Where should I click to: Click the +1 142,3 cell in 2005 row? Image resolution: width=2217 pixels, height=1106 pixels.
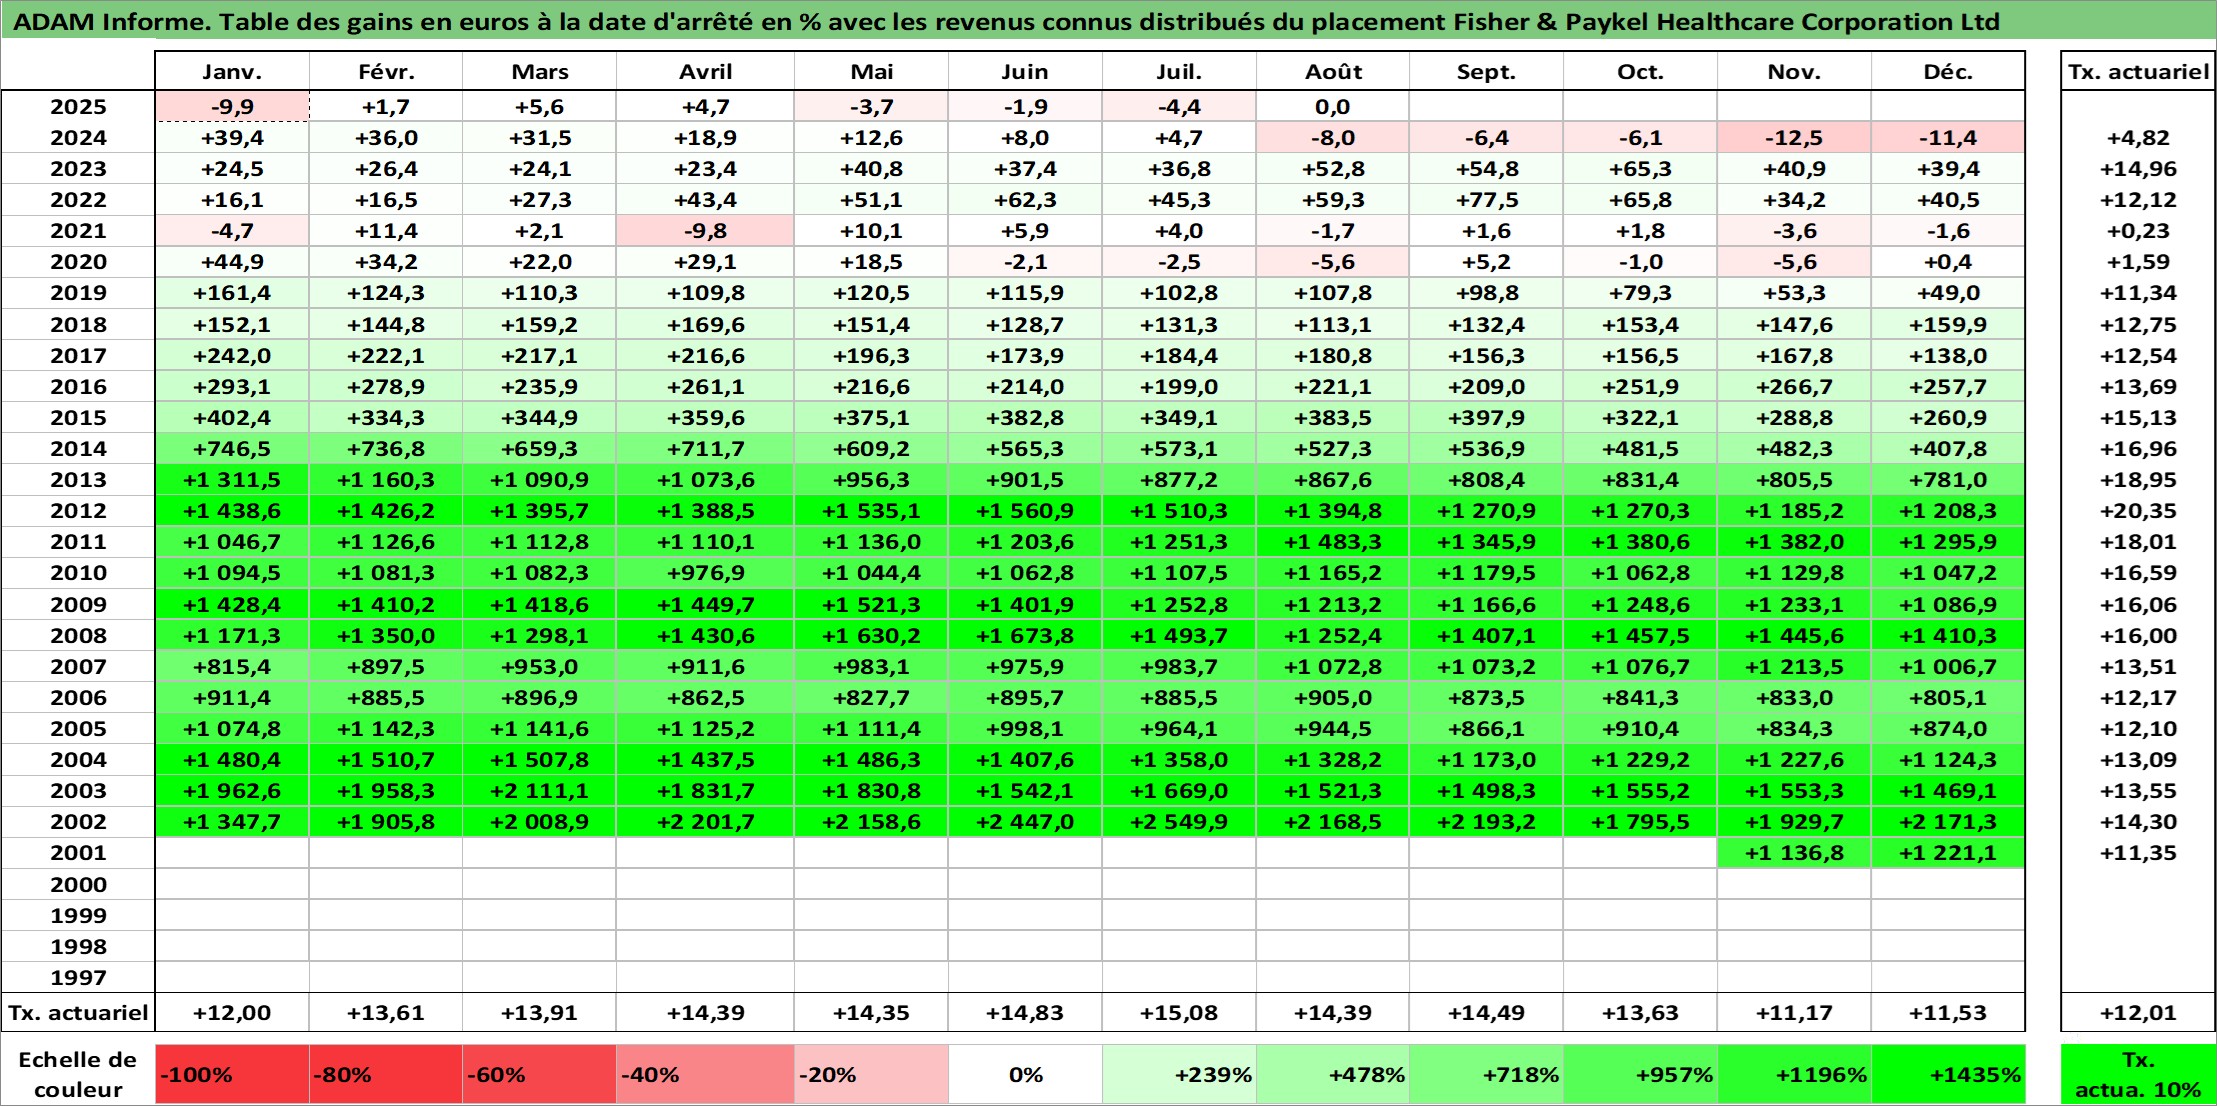click(386, 729)
